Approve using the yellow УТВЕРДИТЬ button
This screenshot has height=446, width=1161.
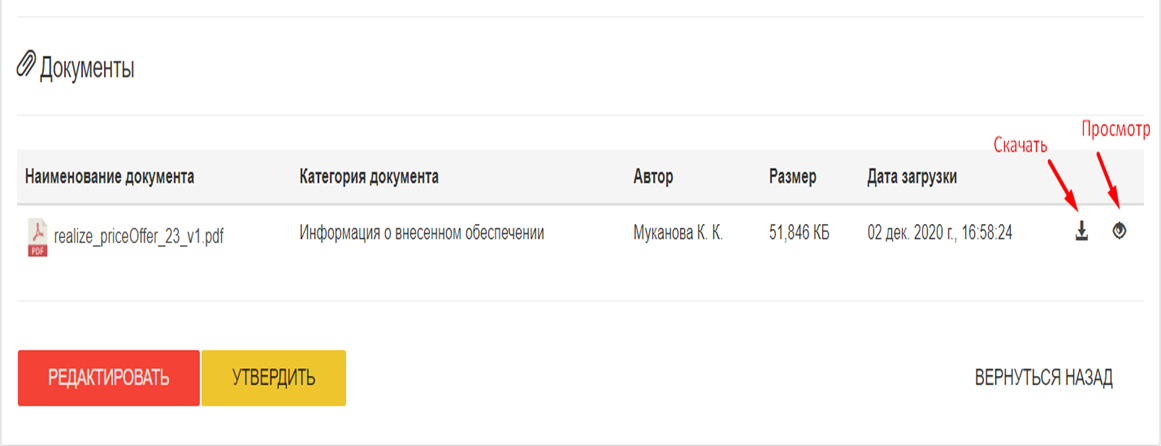273,378
